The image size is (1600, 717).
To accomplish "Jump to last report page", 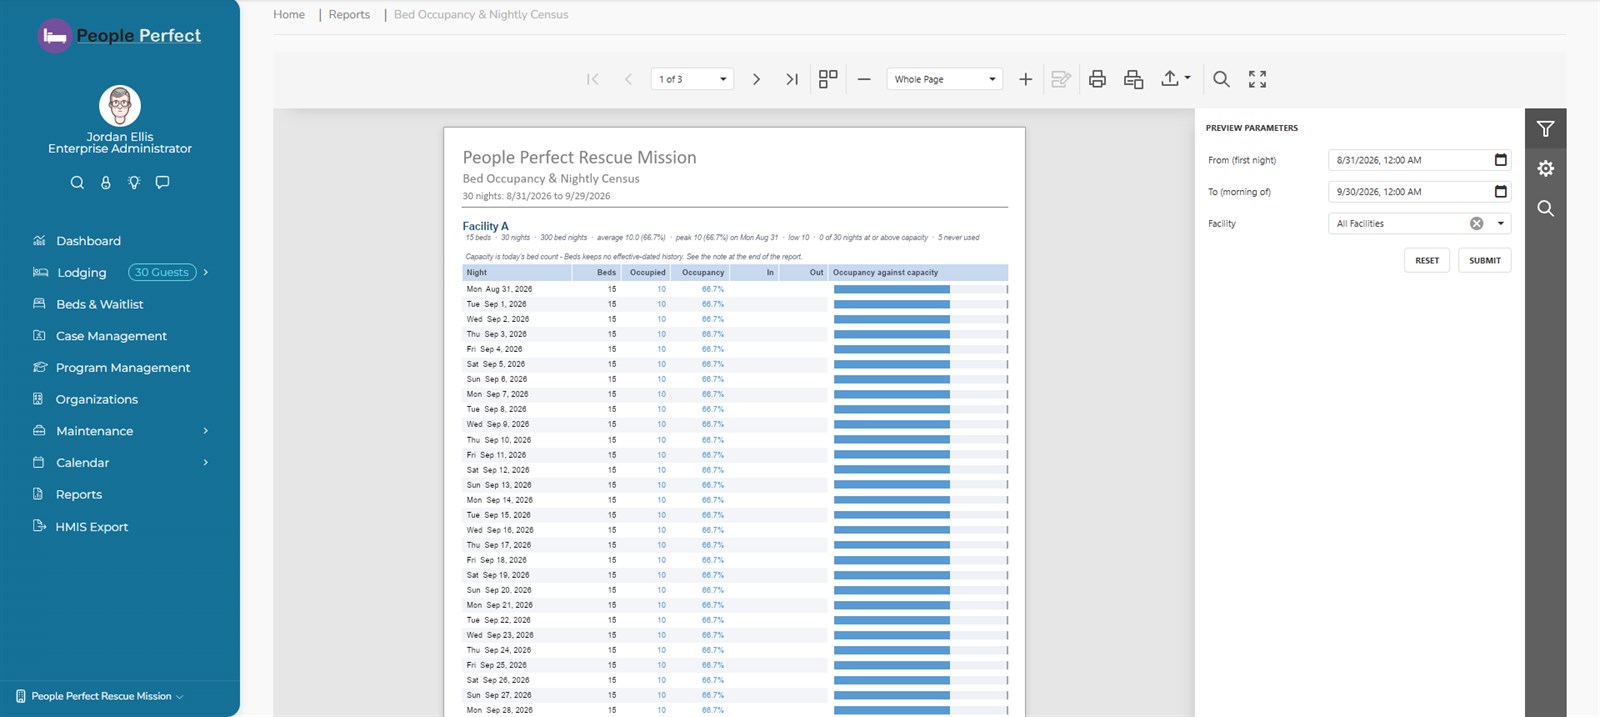I will [792, 79].
